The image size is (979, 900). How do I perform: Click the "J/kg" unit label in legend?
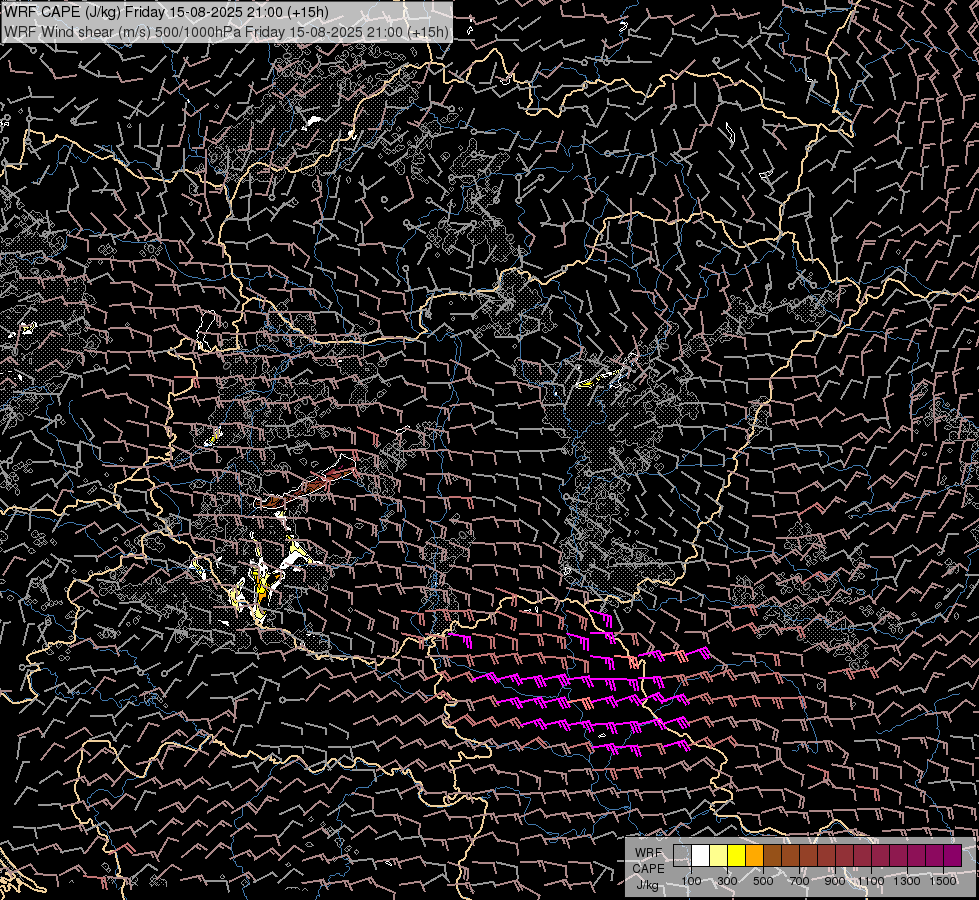pyautogui.click(x=647, y=885)
